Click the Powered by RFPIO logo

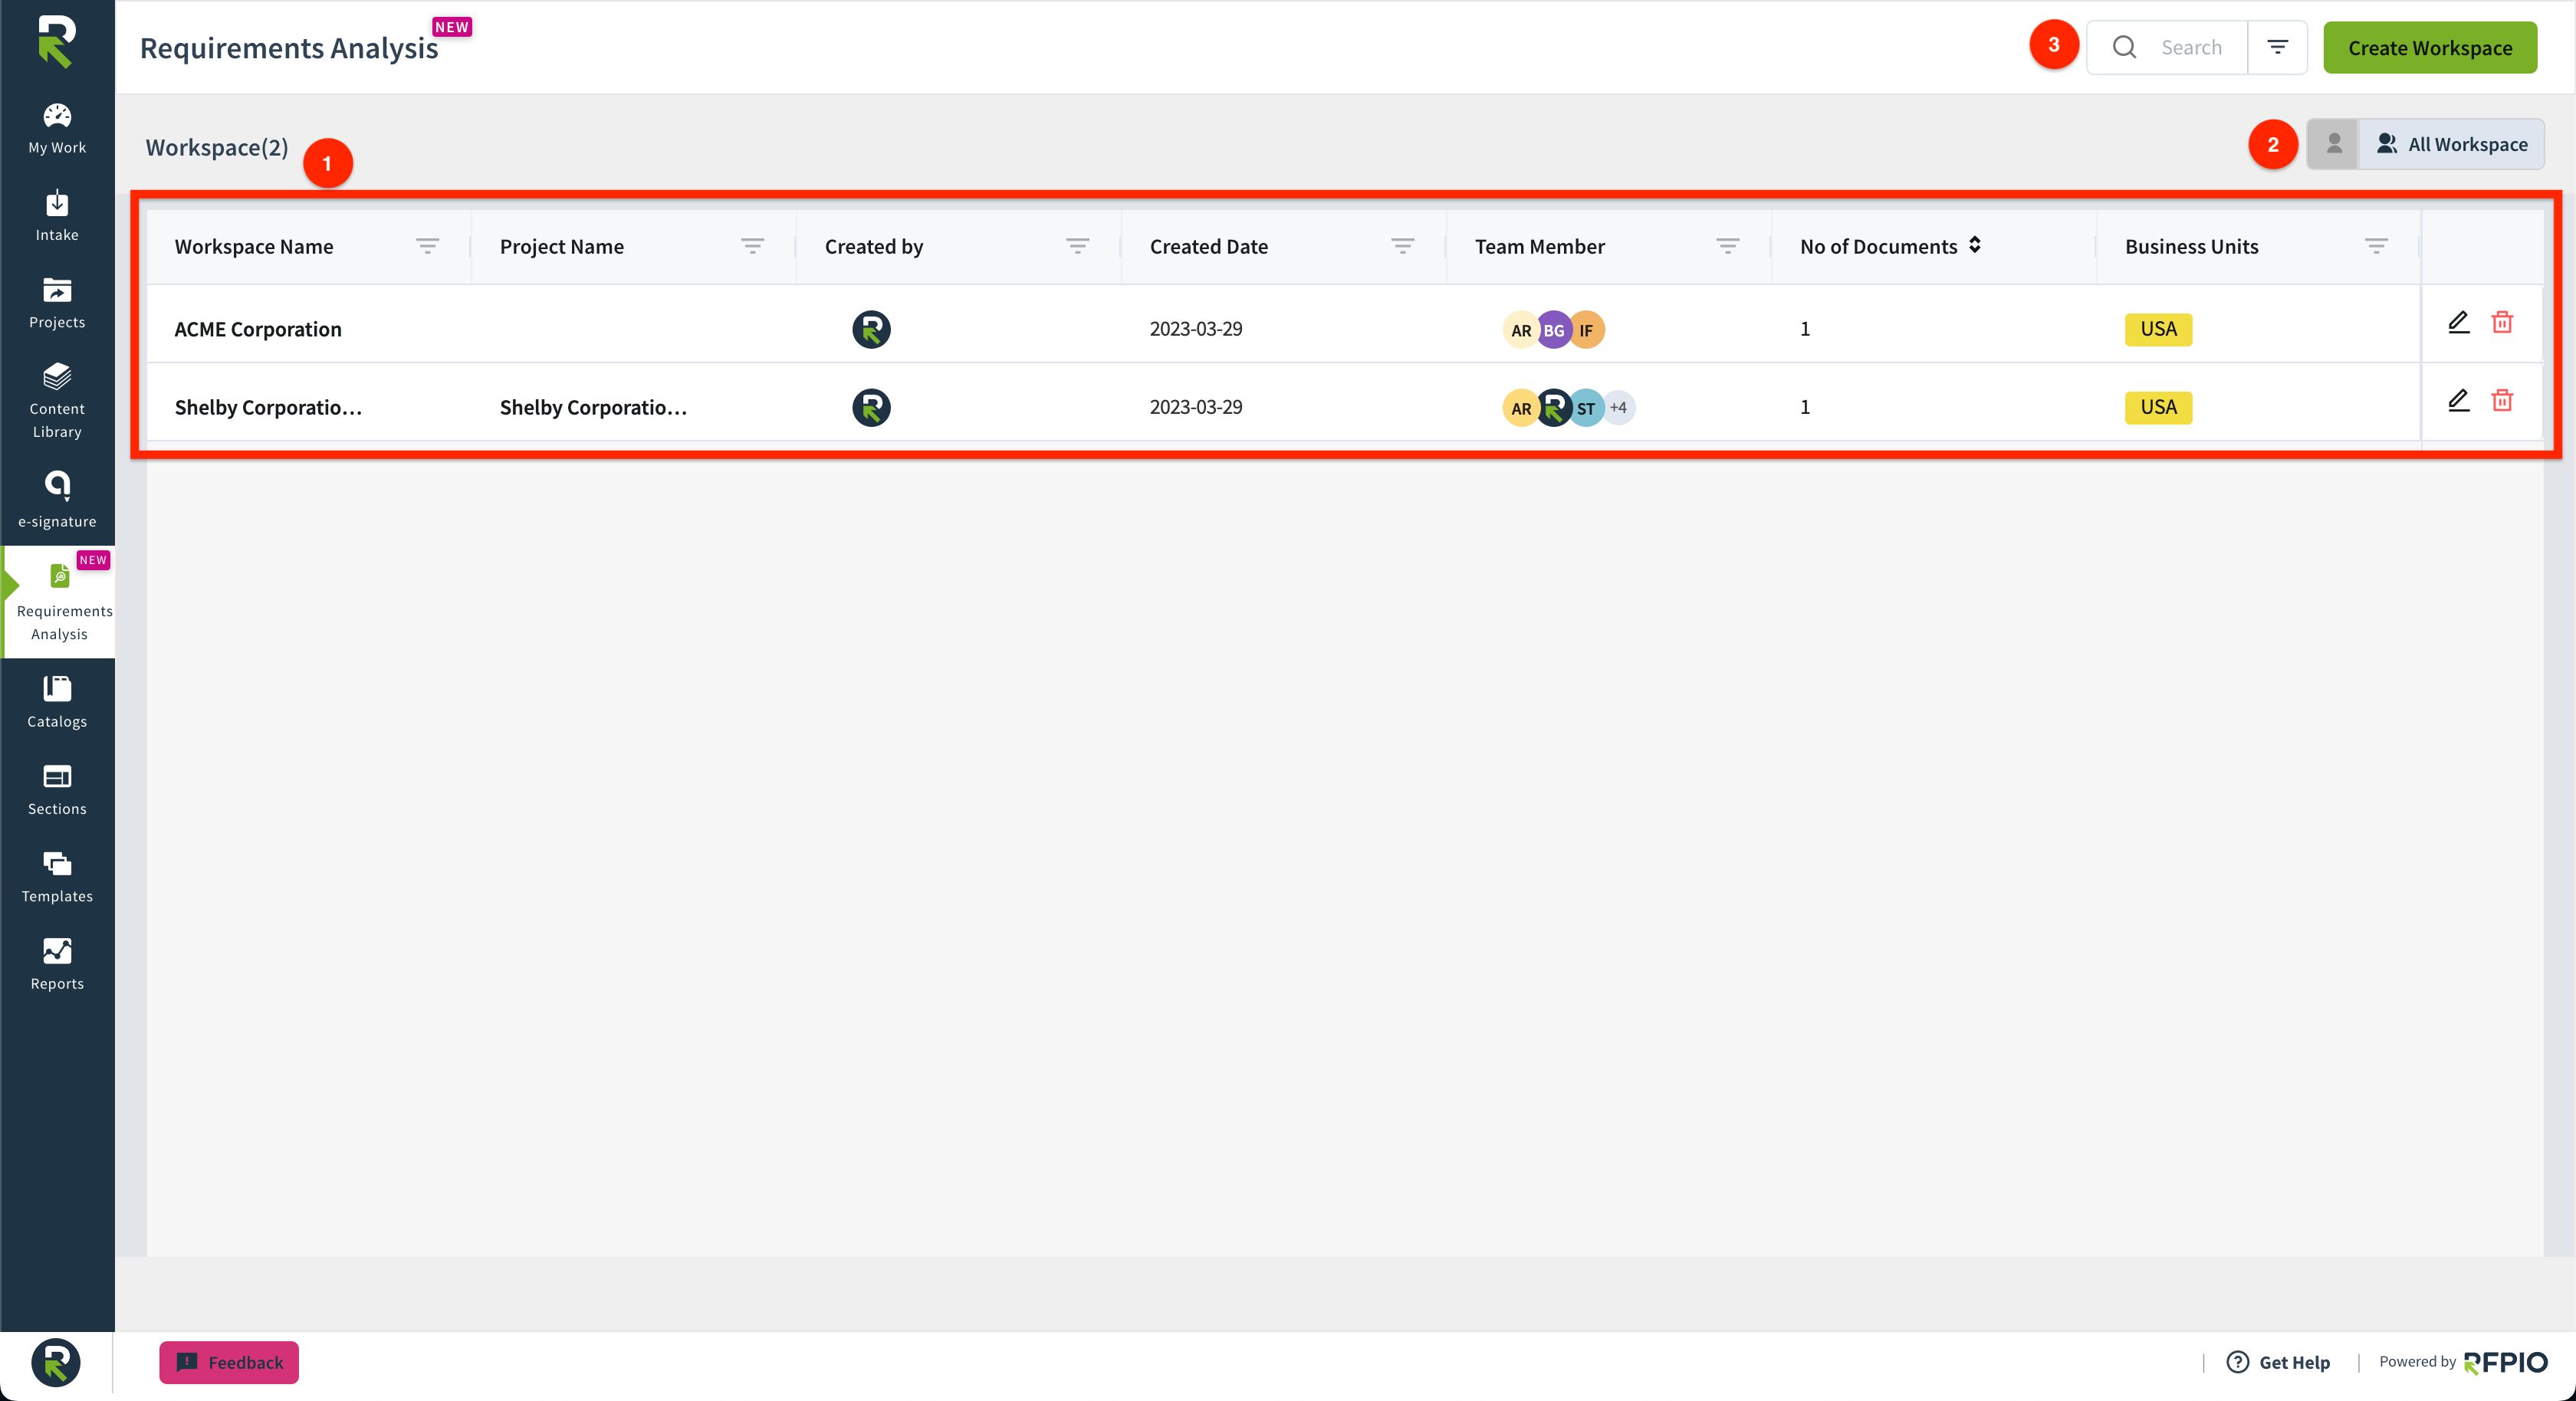(x=2505, y=1362)
